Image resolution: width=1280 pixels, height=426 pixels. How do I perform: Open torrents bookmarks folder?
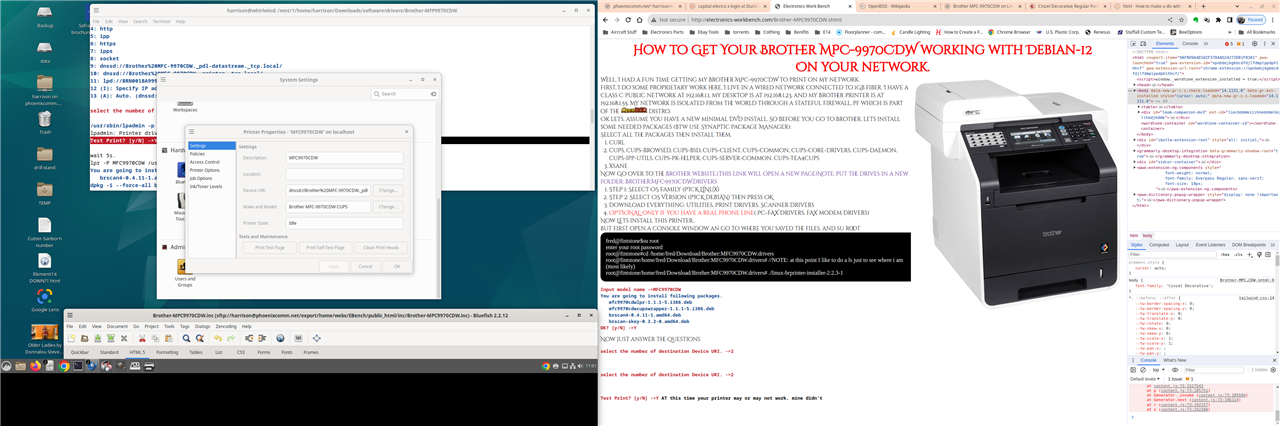(x=737, y=32)
